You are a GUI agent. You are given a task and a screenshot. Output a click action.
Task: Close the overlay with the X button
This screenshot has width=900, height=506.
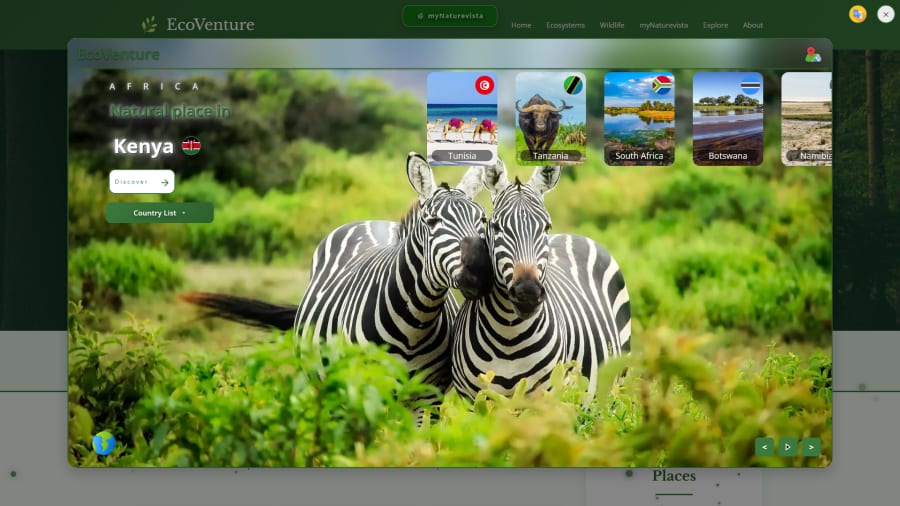[886, 14]
